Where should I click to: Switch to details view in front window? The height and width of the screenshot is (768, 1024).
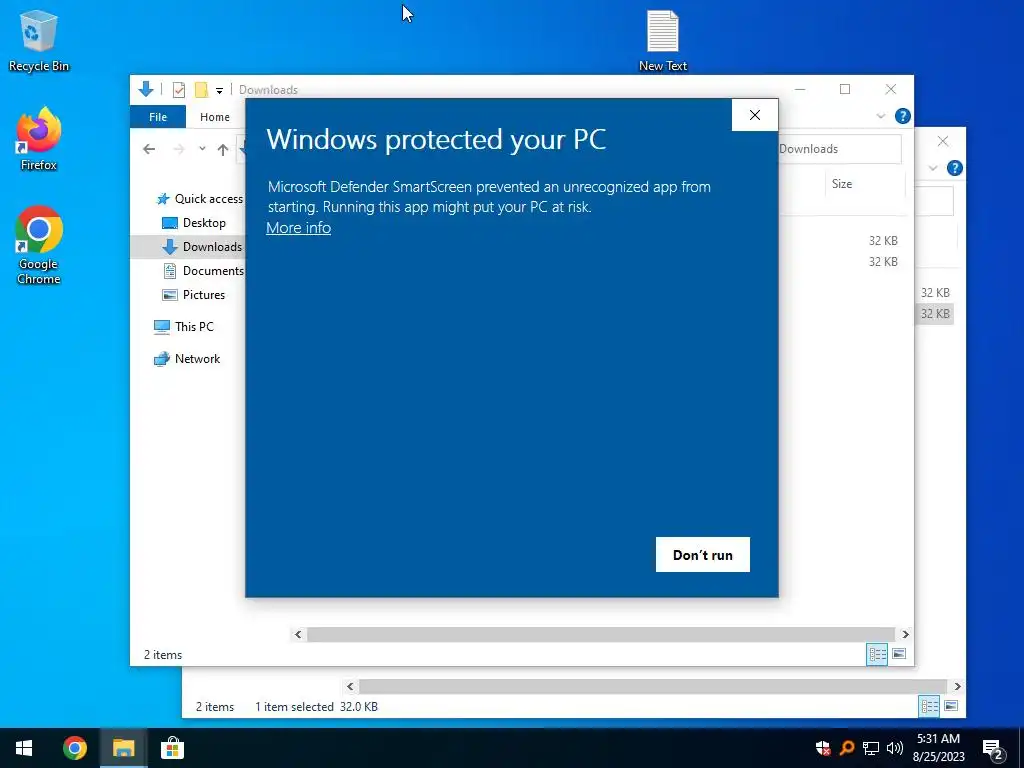(x=877, y=654)
